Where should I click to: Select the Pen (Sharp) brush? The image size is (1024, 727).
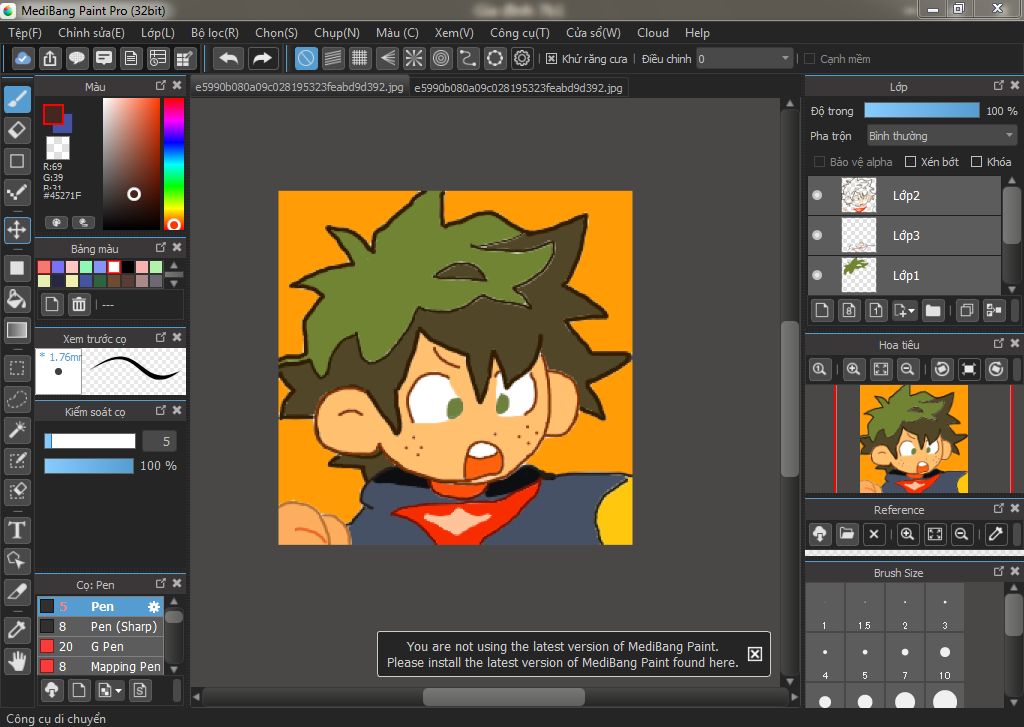click(100, 626)
